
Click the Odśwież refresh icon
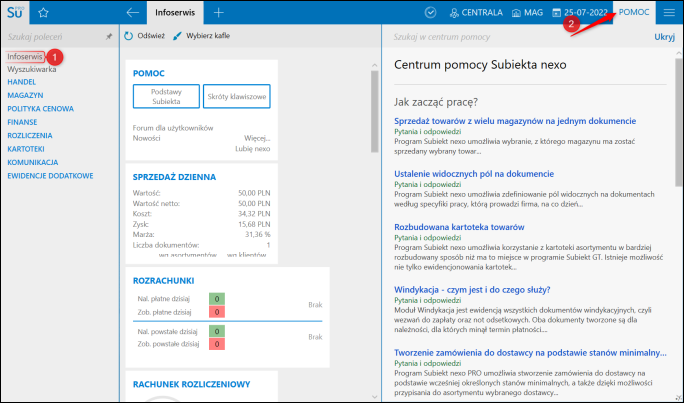point(128,36)
